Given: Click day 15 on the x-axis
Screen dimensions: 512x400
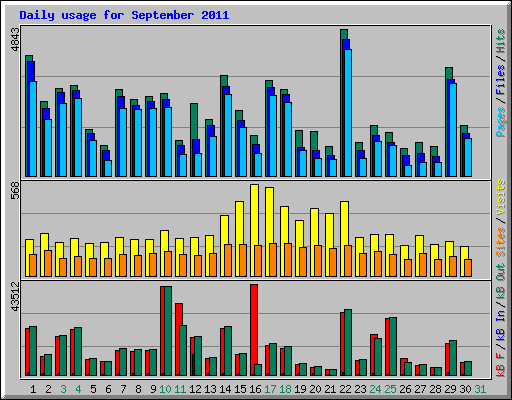Looking at the screenshot, I should click(240, 389).
